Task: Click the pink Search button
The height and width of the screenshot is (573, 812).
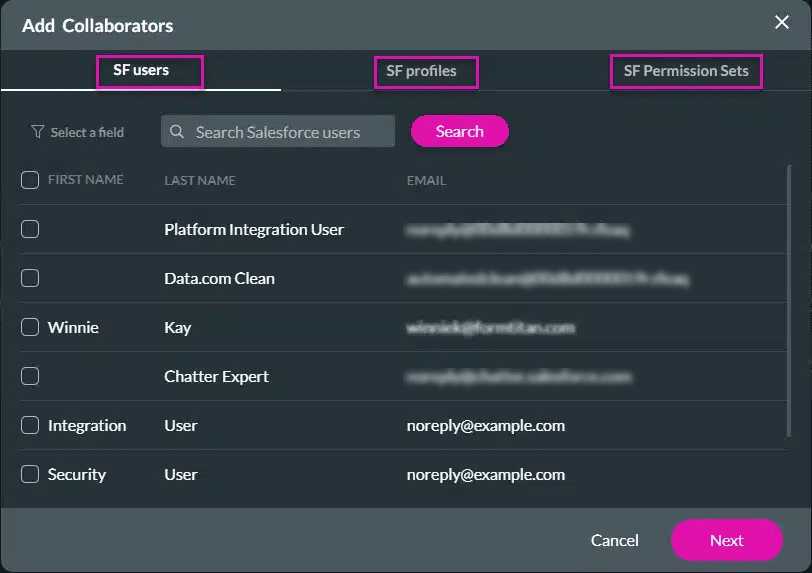Action: pos(459,131)
